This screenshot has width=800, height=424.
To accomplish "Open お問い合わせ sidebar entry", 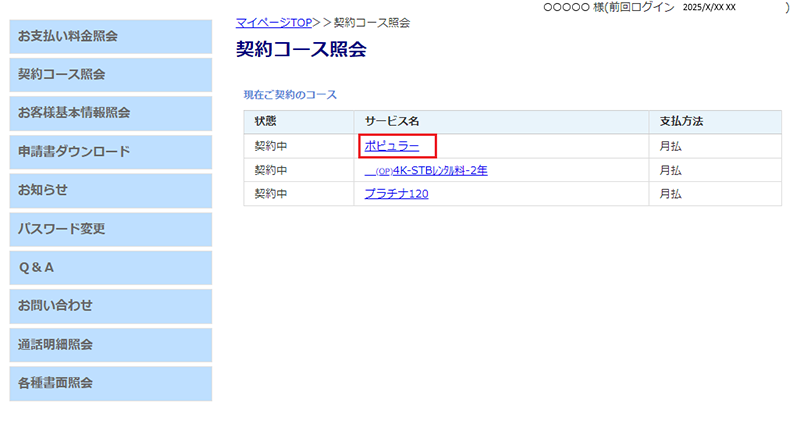I will tap(110, 306).
